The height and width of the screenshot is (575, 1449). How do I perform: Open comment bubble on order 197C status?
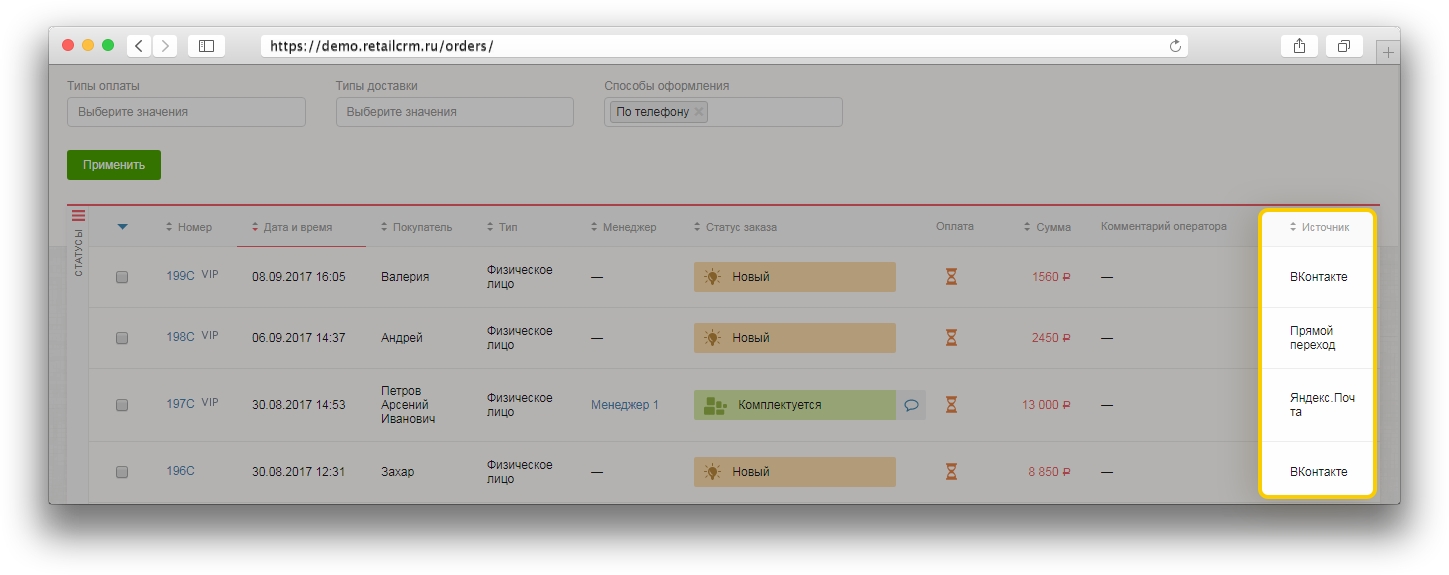911,405
